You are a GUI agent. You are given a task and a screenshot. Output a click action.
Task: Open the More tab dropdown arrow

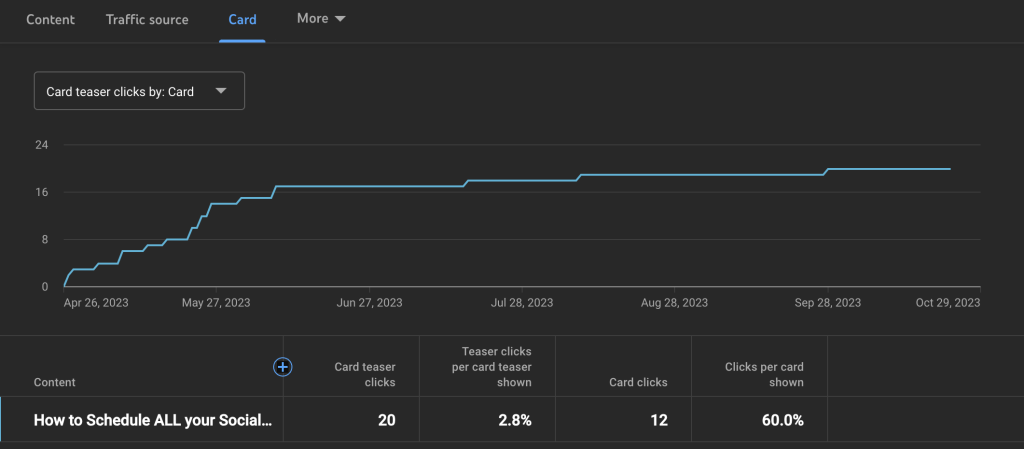coord(340,19)
